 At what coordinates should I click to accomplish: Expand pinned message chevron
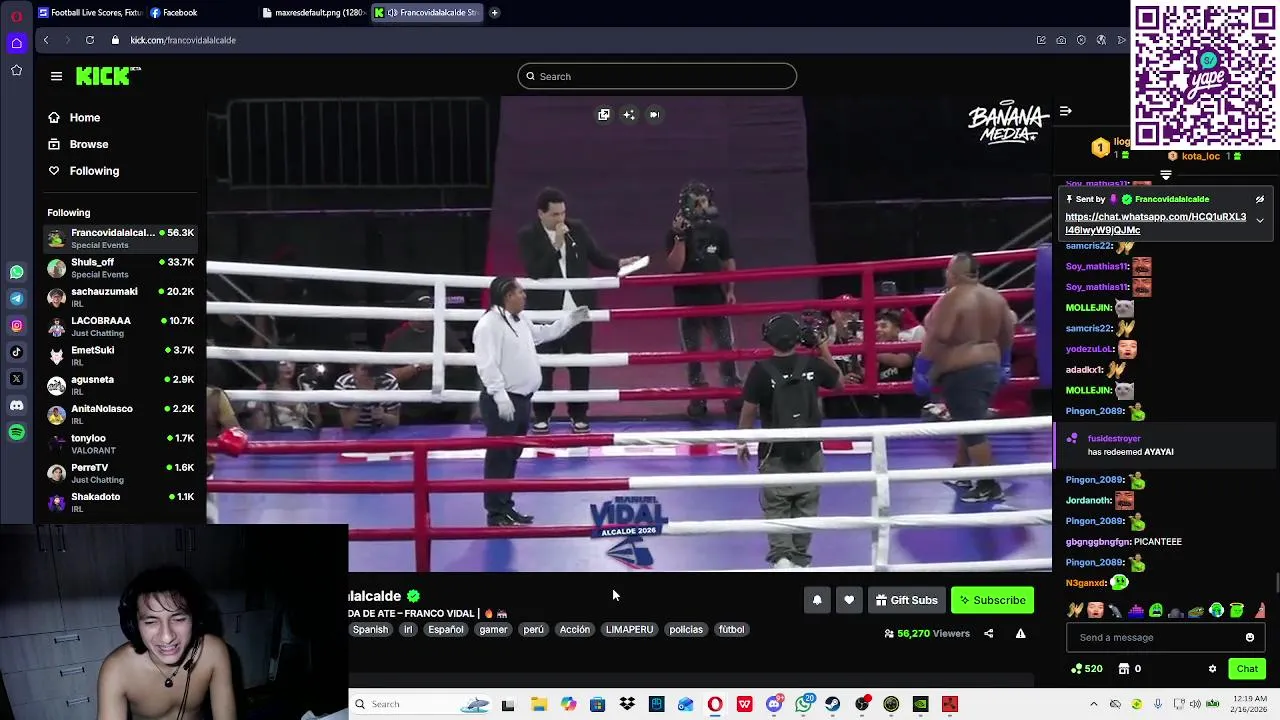coord(1260,220)
